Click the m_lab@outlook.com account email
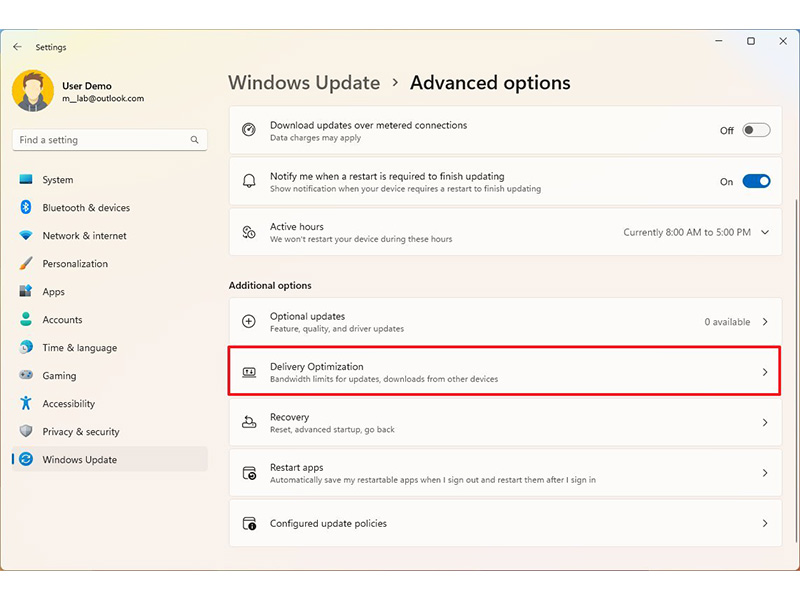 pos(103,98)
